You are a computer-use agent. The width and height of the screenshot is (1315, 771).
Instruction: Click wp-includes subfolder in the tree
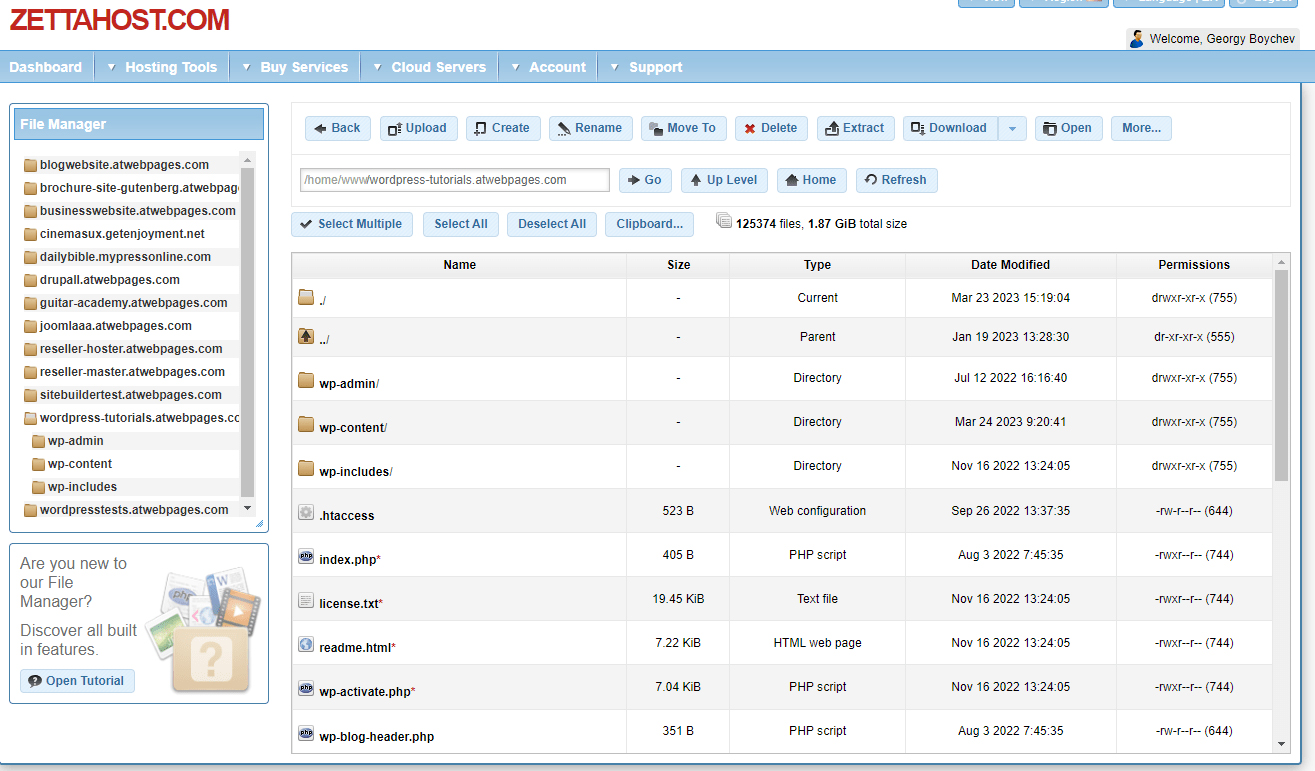pos(82,487)
